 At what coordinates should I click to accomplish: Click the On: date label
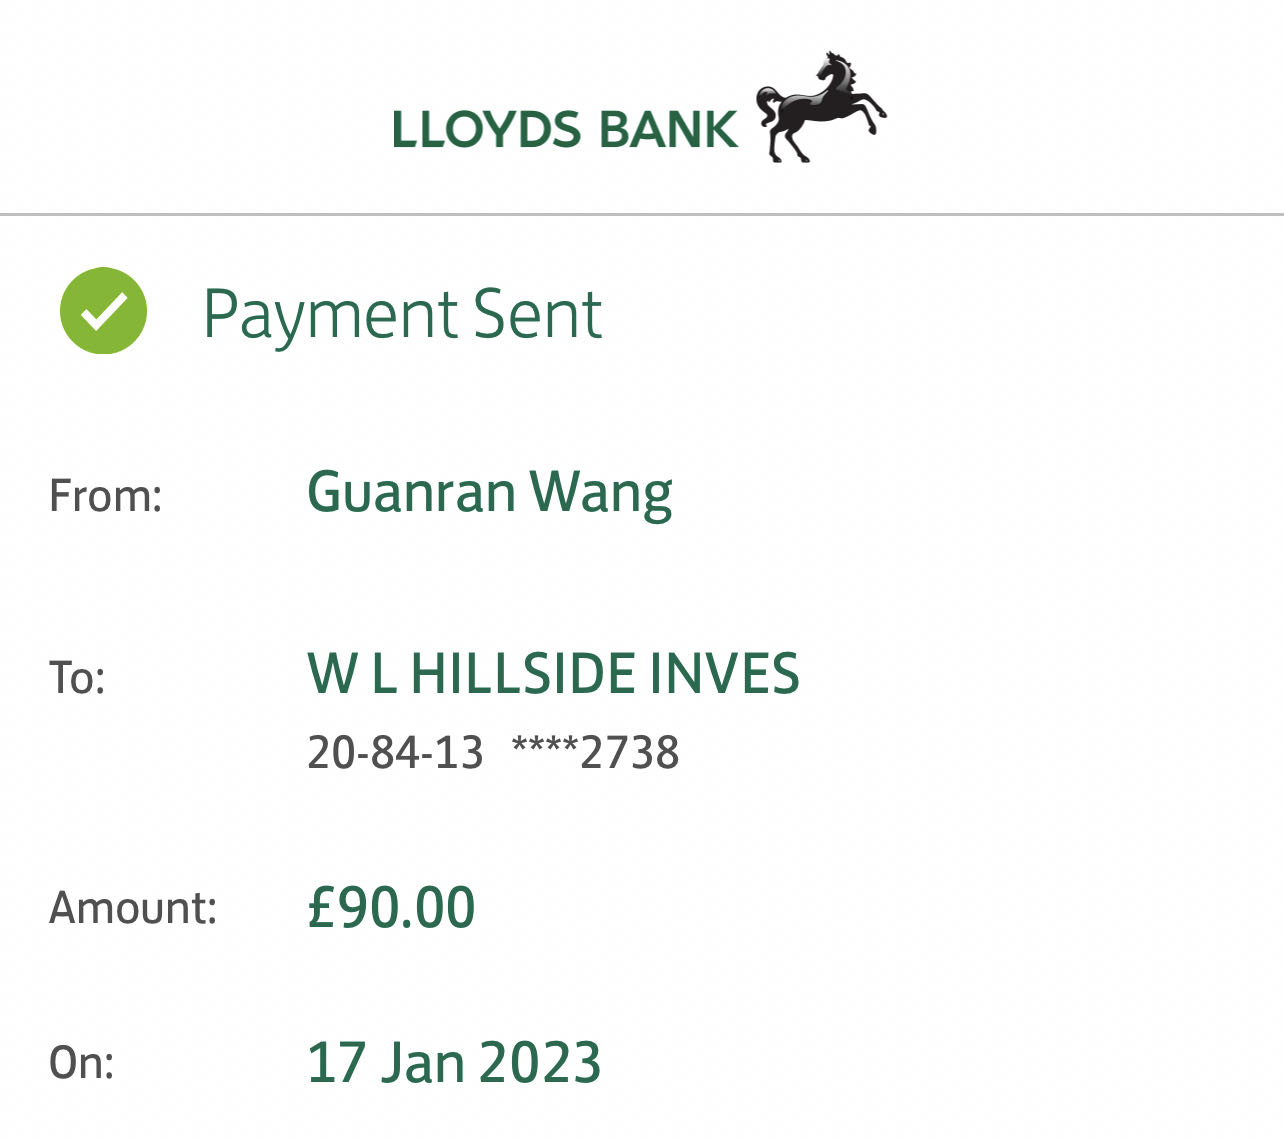(x=81, y=1062)
